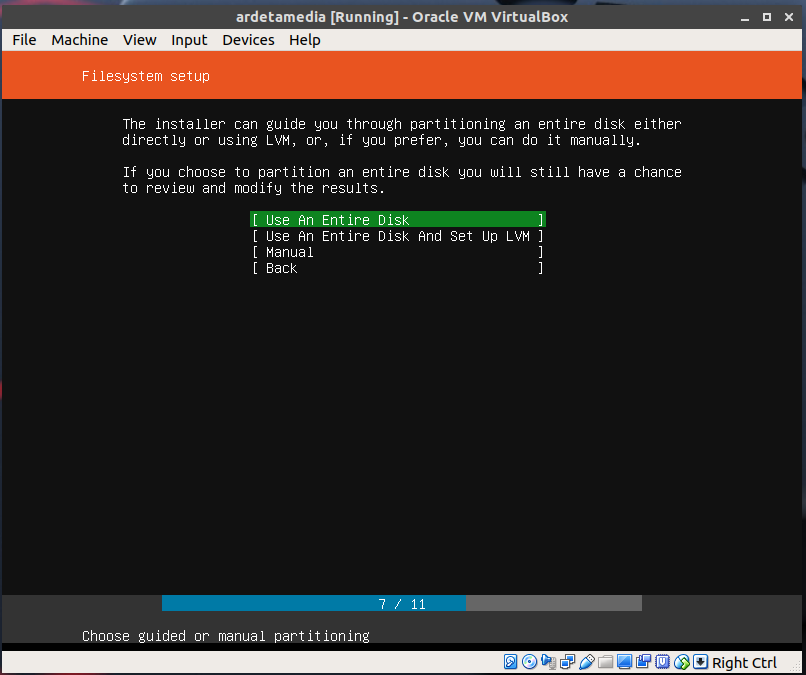Click the video capture recording icon
Image resolution: width=806 pixels, height=675 pixels.
(x=643, y=662)
